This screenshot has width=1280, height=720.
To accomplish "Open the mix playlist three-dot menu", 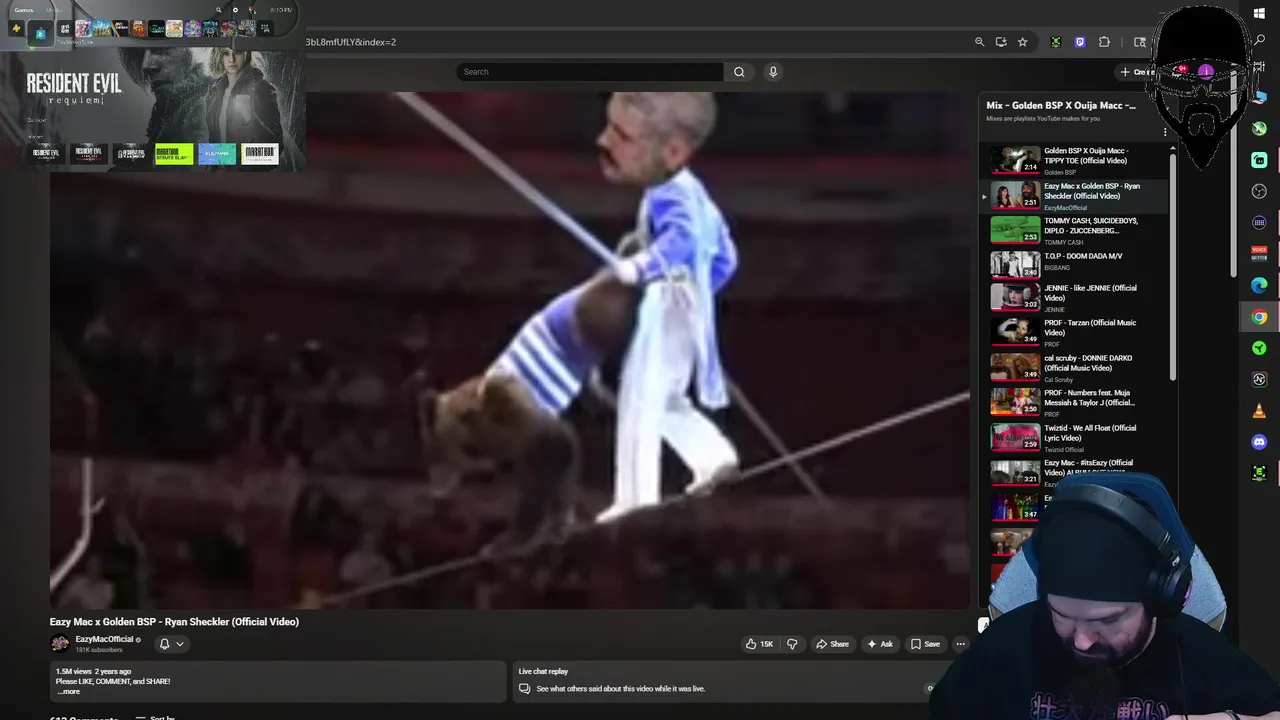I will [x=1165, y=131].
